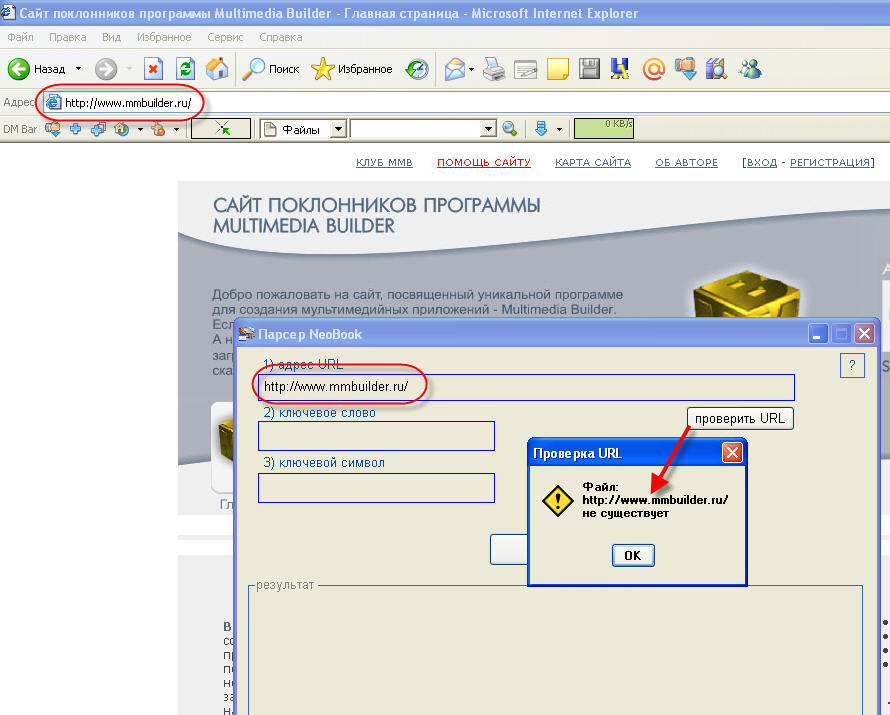Open the Справка menu
890x715 pixels.
click(x=280, y=37)
